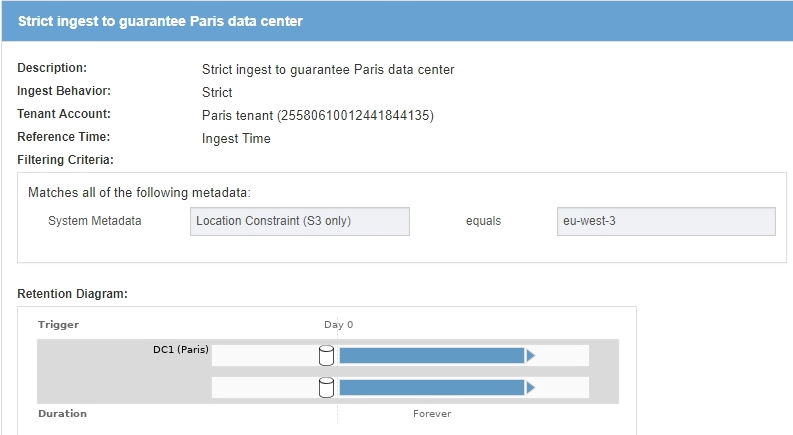793x435 pixels.
Task: Click the DC1 (Paris) row label
Action: [x=181, y=350]
